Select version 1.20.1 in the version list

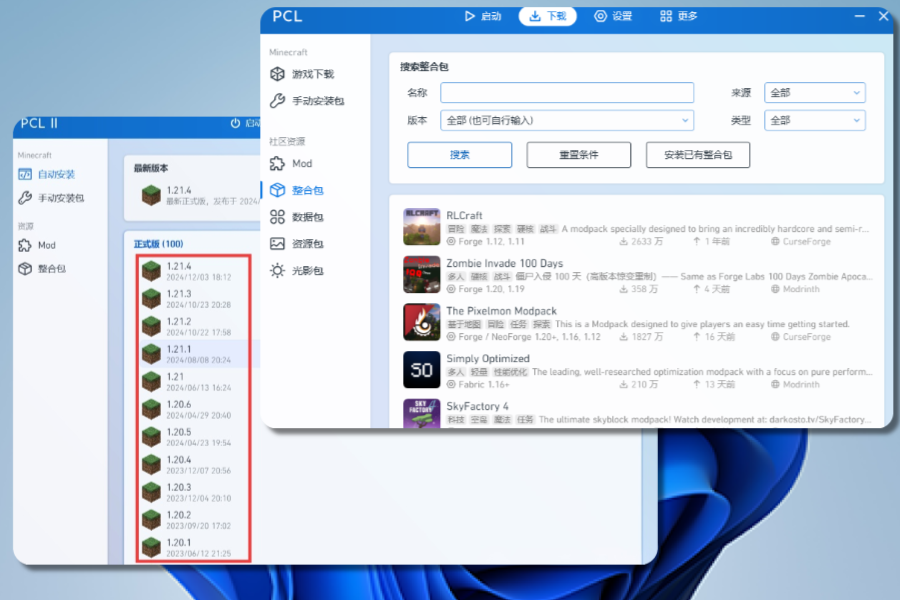[190, 547]
